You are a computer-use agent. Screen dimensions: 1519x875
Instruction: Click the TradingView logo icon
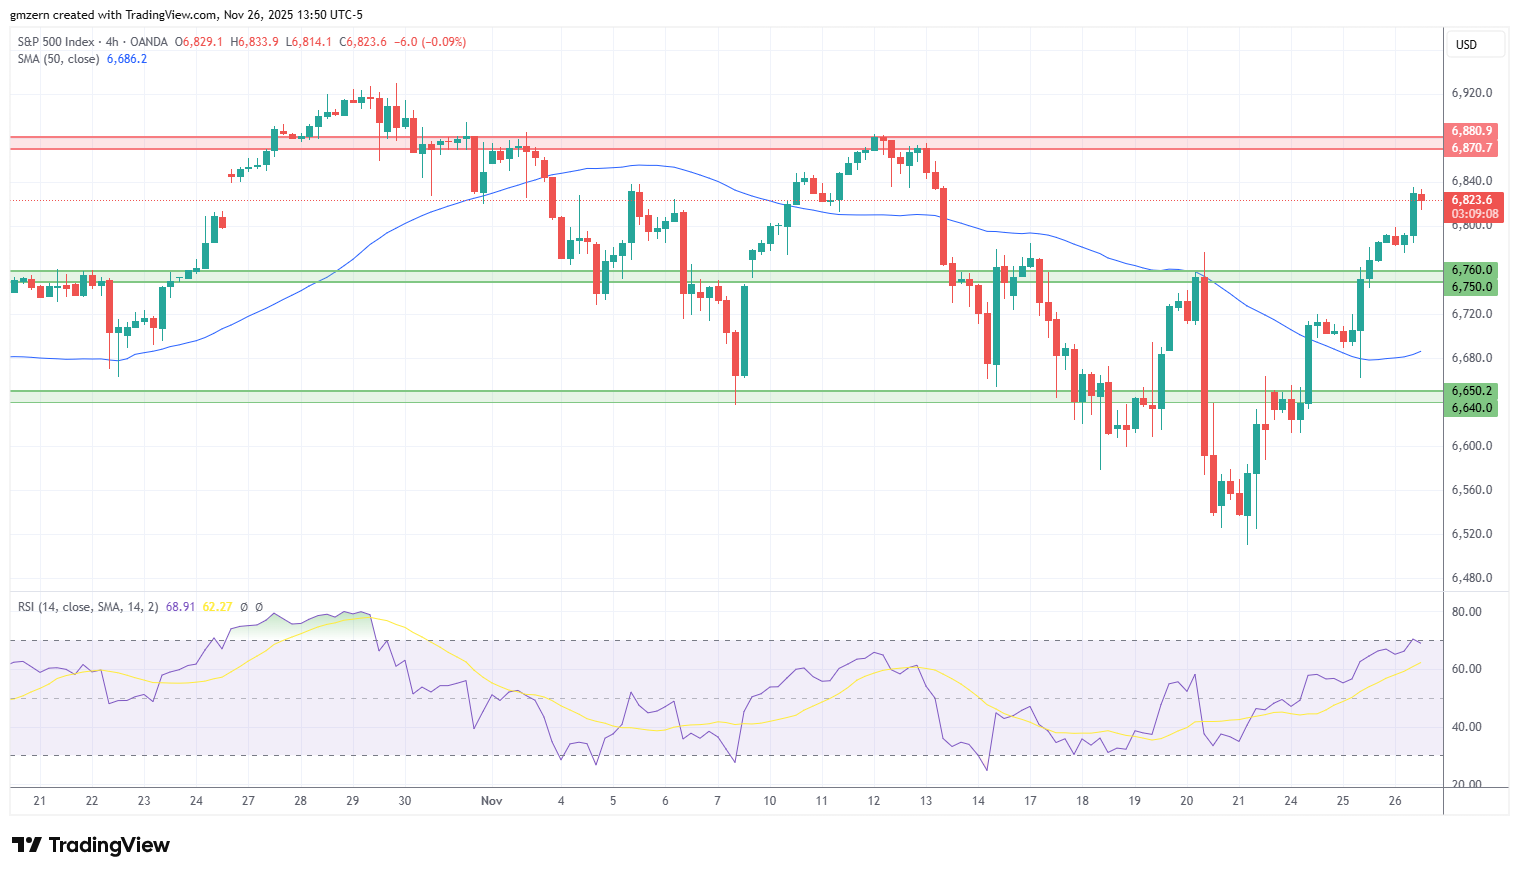tap(27, 845)
